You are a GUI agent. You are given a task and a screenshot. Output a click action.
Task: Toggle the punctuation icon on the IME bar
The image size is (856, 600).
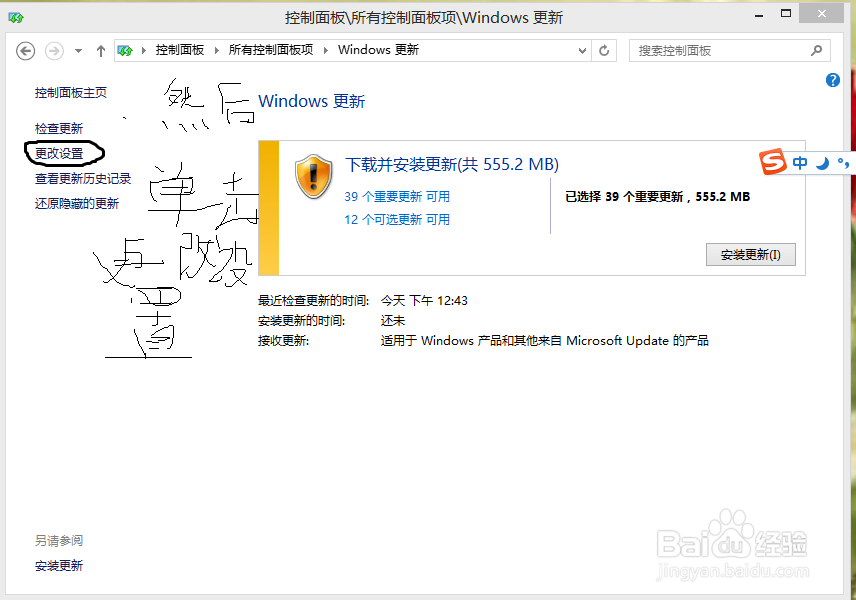(x=843, y=163)
